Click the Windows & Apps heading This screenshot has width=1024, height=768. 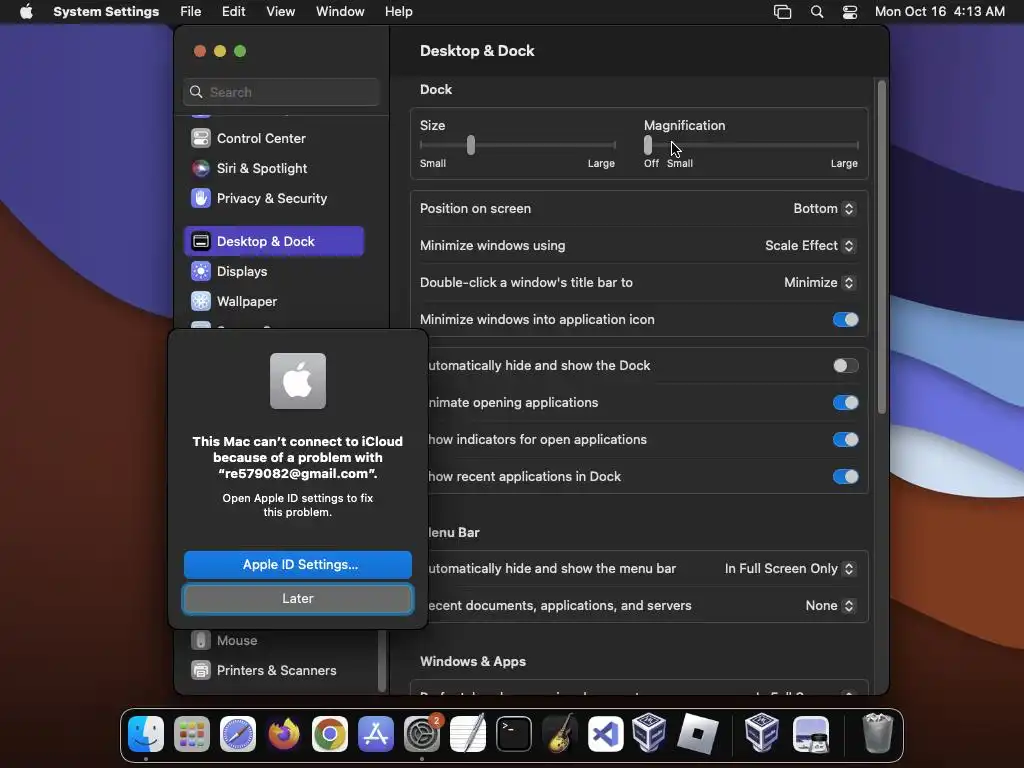click(473, 662)
